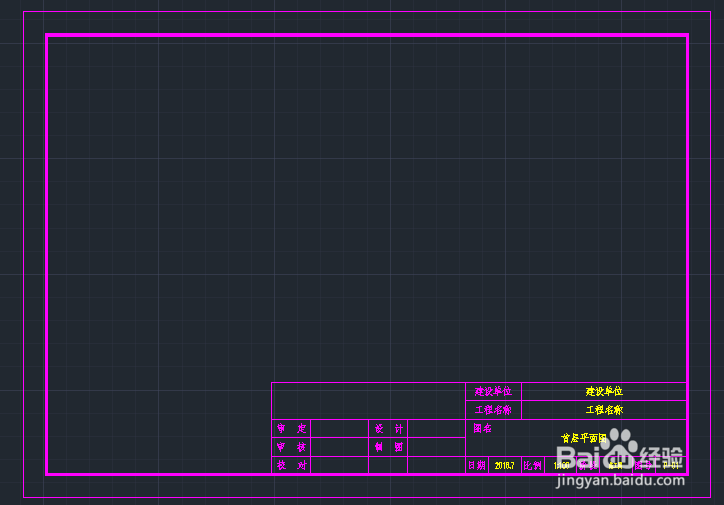Screen dimensions: 724x505
Task: Pick the 制图 label text
Action: [x=389, y=447]
